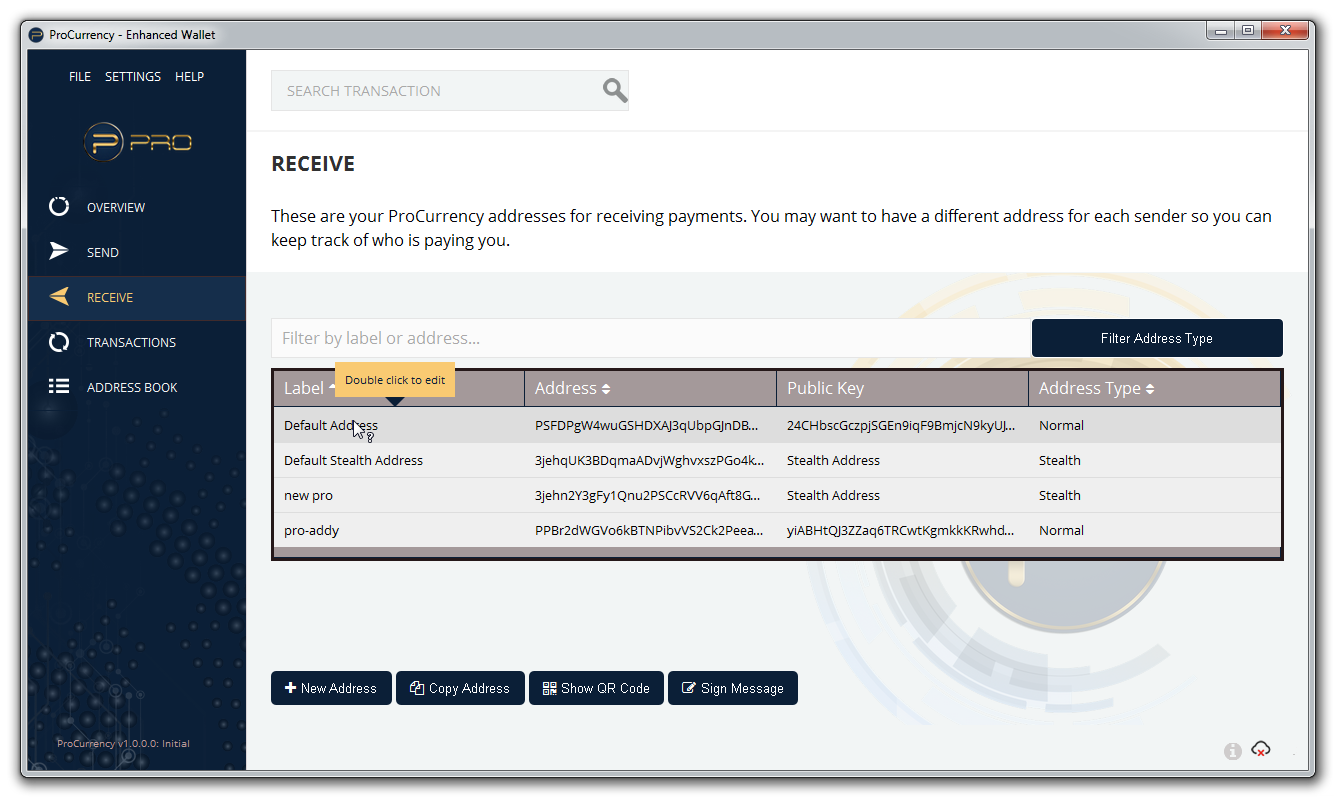This screenshot has width=1336, height=798.
Task: Click the Send paper-plane icon
Action: coord(59,251)
